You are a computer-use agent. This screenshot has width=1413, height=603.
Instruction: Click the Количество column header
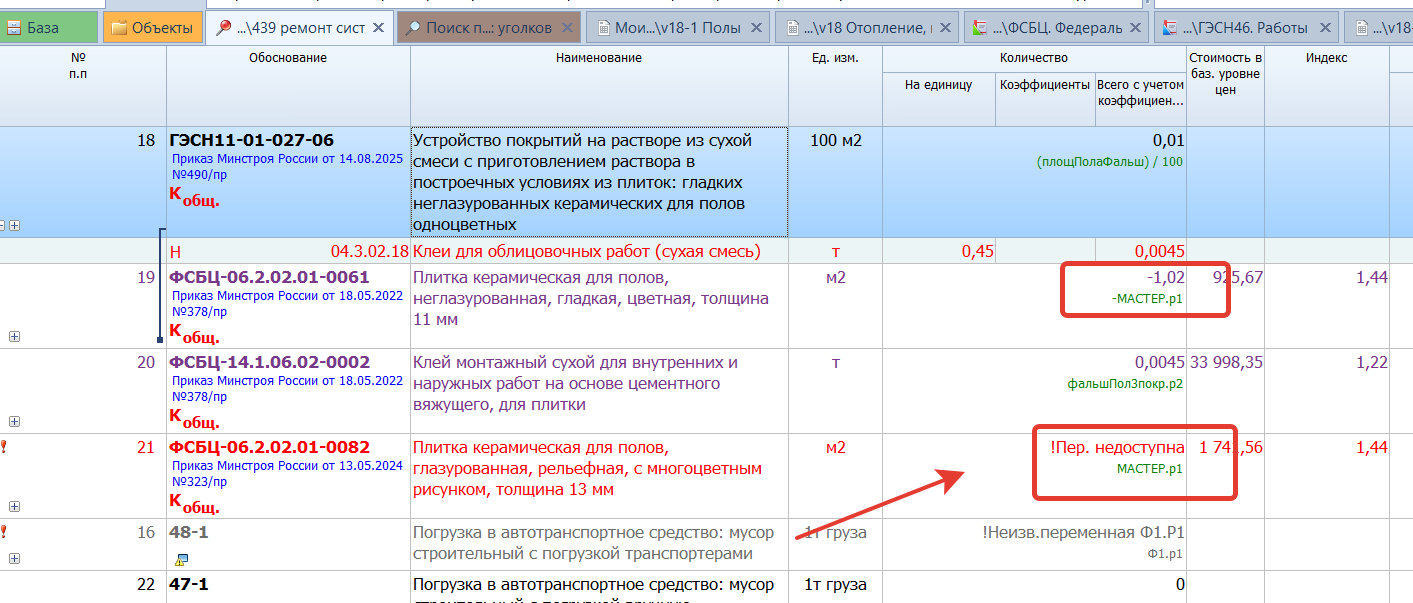[1034, 58]
